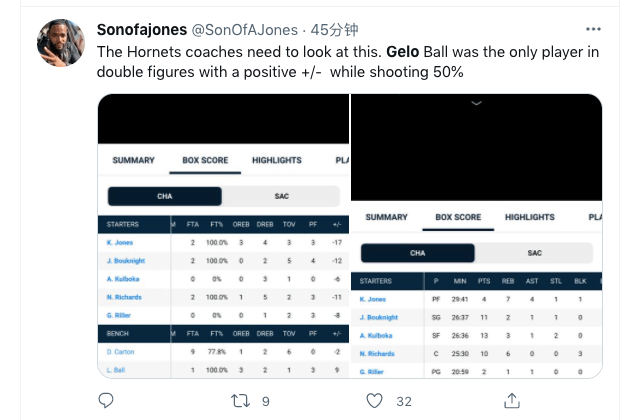Open Sonofajones profile avatar picture
Viewport: 620px width, 420px height.
pos(61,43)
